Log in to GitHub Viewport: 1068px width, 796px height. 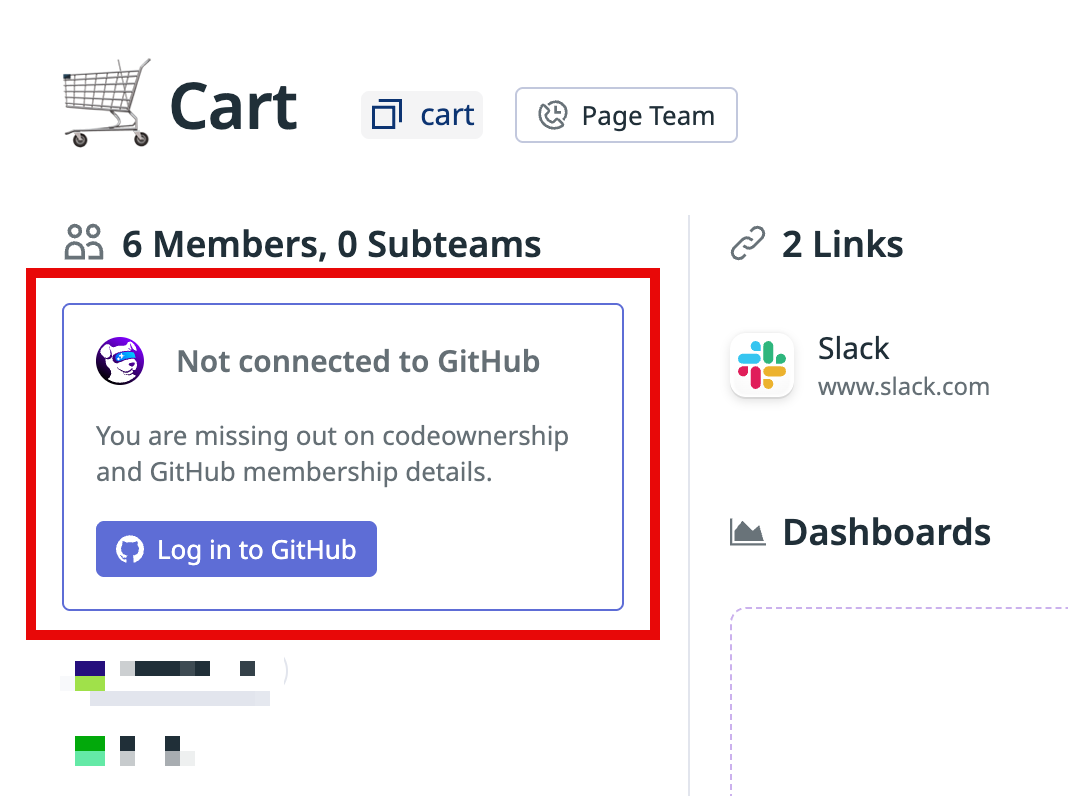[236, 549]
